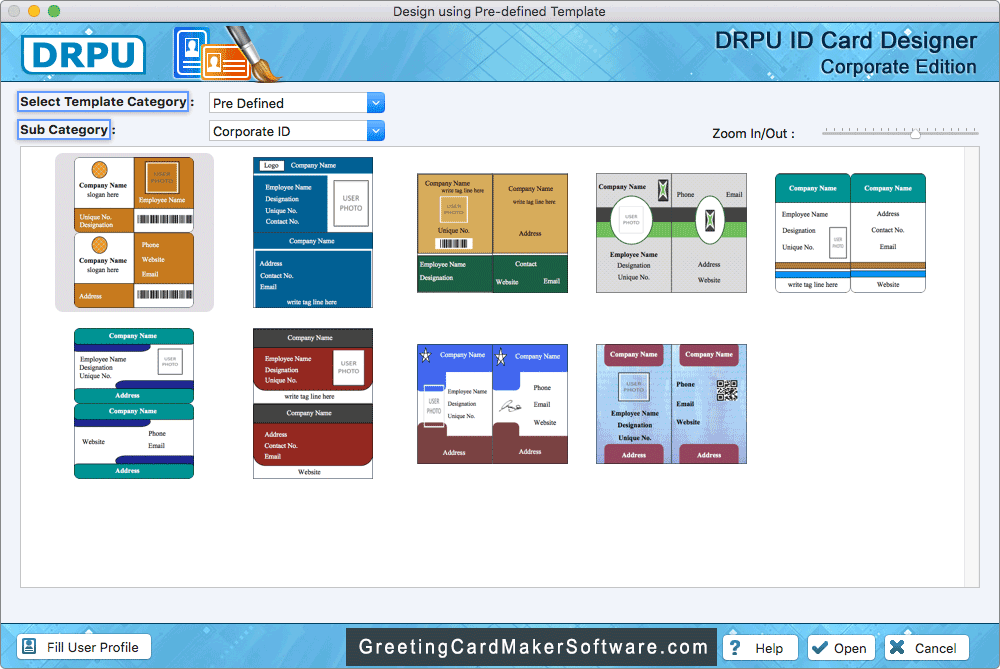Click the Fill User Profile button
Image resolution: width=1000 pixels, height=669 pixels.
[x=84, y=647]
